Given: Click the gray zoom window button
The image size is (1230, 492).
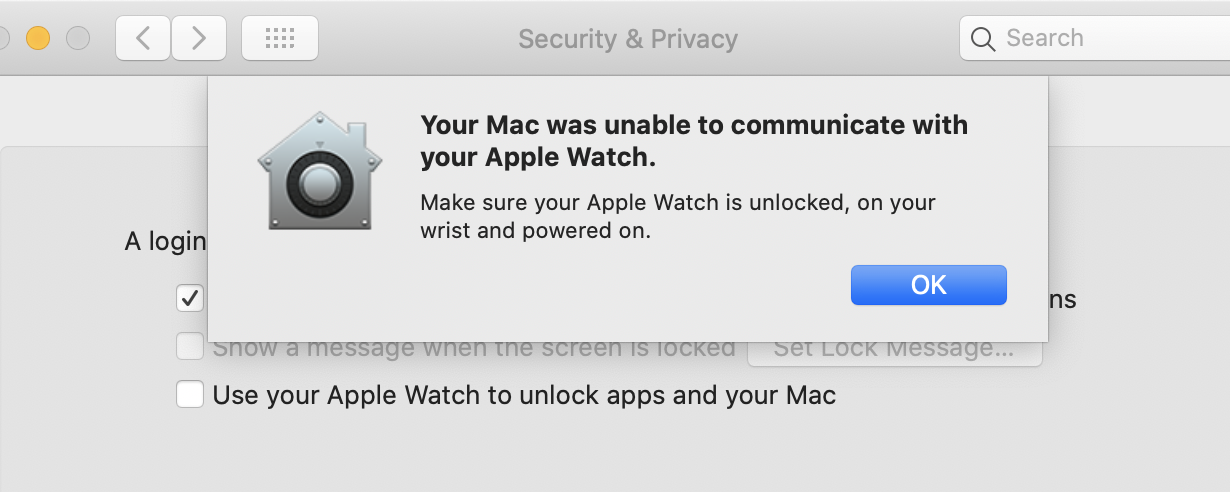Looking at the screenshot, I should [78, 38].
